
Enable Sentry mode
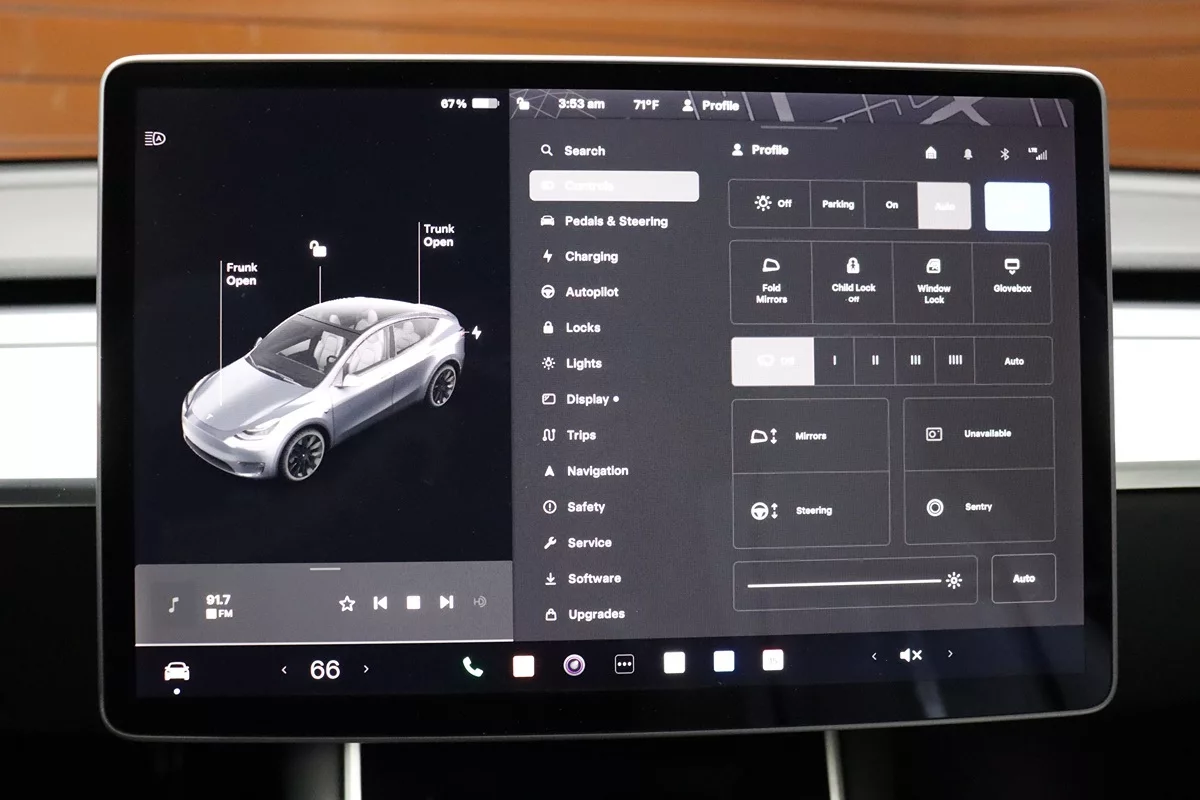coord(979,508)
